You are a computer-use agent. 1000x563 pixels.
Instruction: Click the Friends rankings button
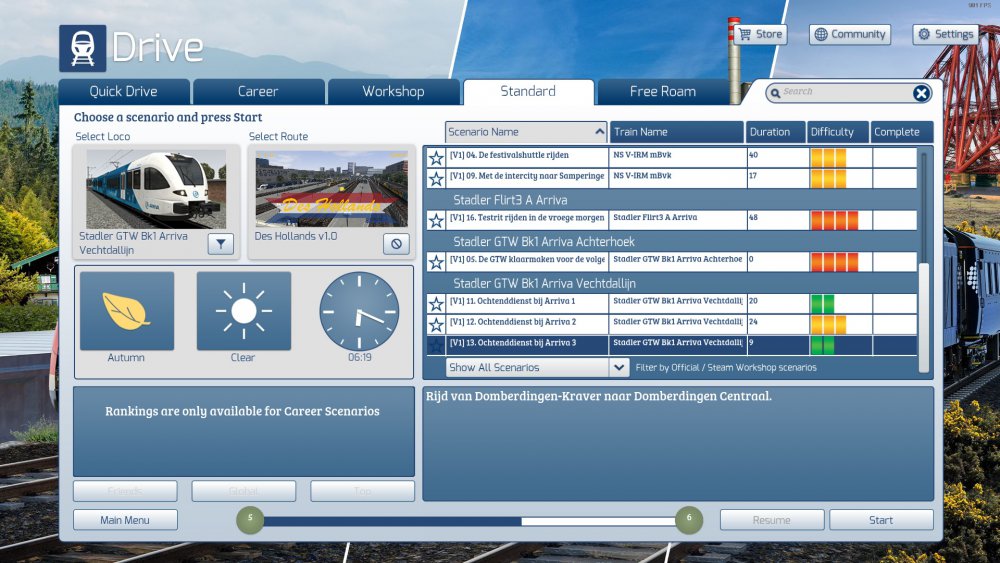click(125, 491)
